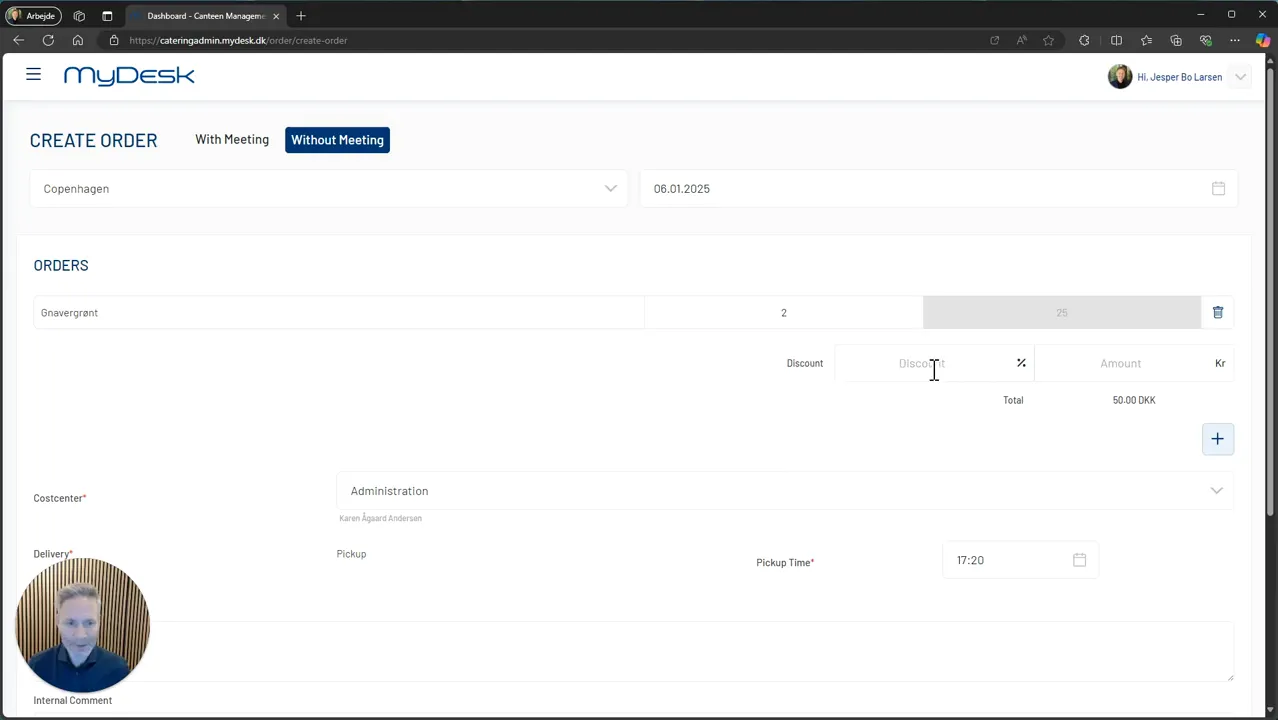The height and width of the screenshot is (720, 1278).
Task: Refresh the browser page
Action: tap(48, 40)
